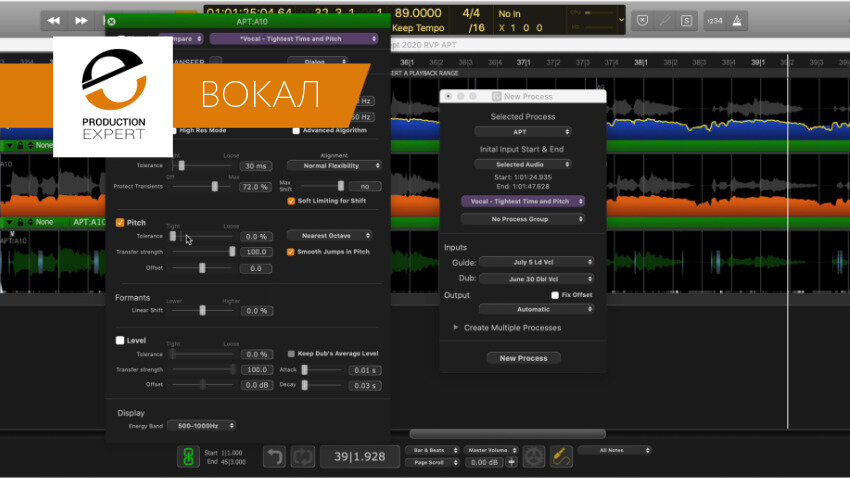Viewport: 850px width, 478px height.
Task: Enable the Fix Offset checkbox
Action: 555,295
